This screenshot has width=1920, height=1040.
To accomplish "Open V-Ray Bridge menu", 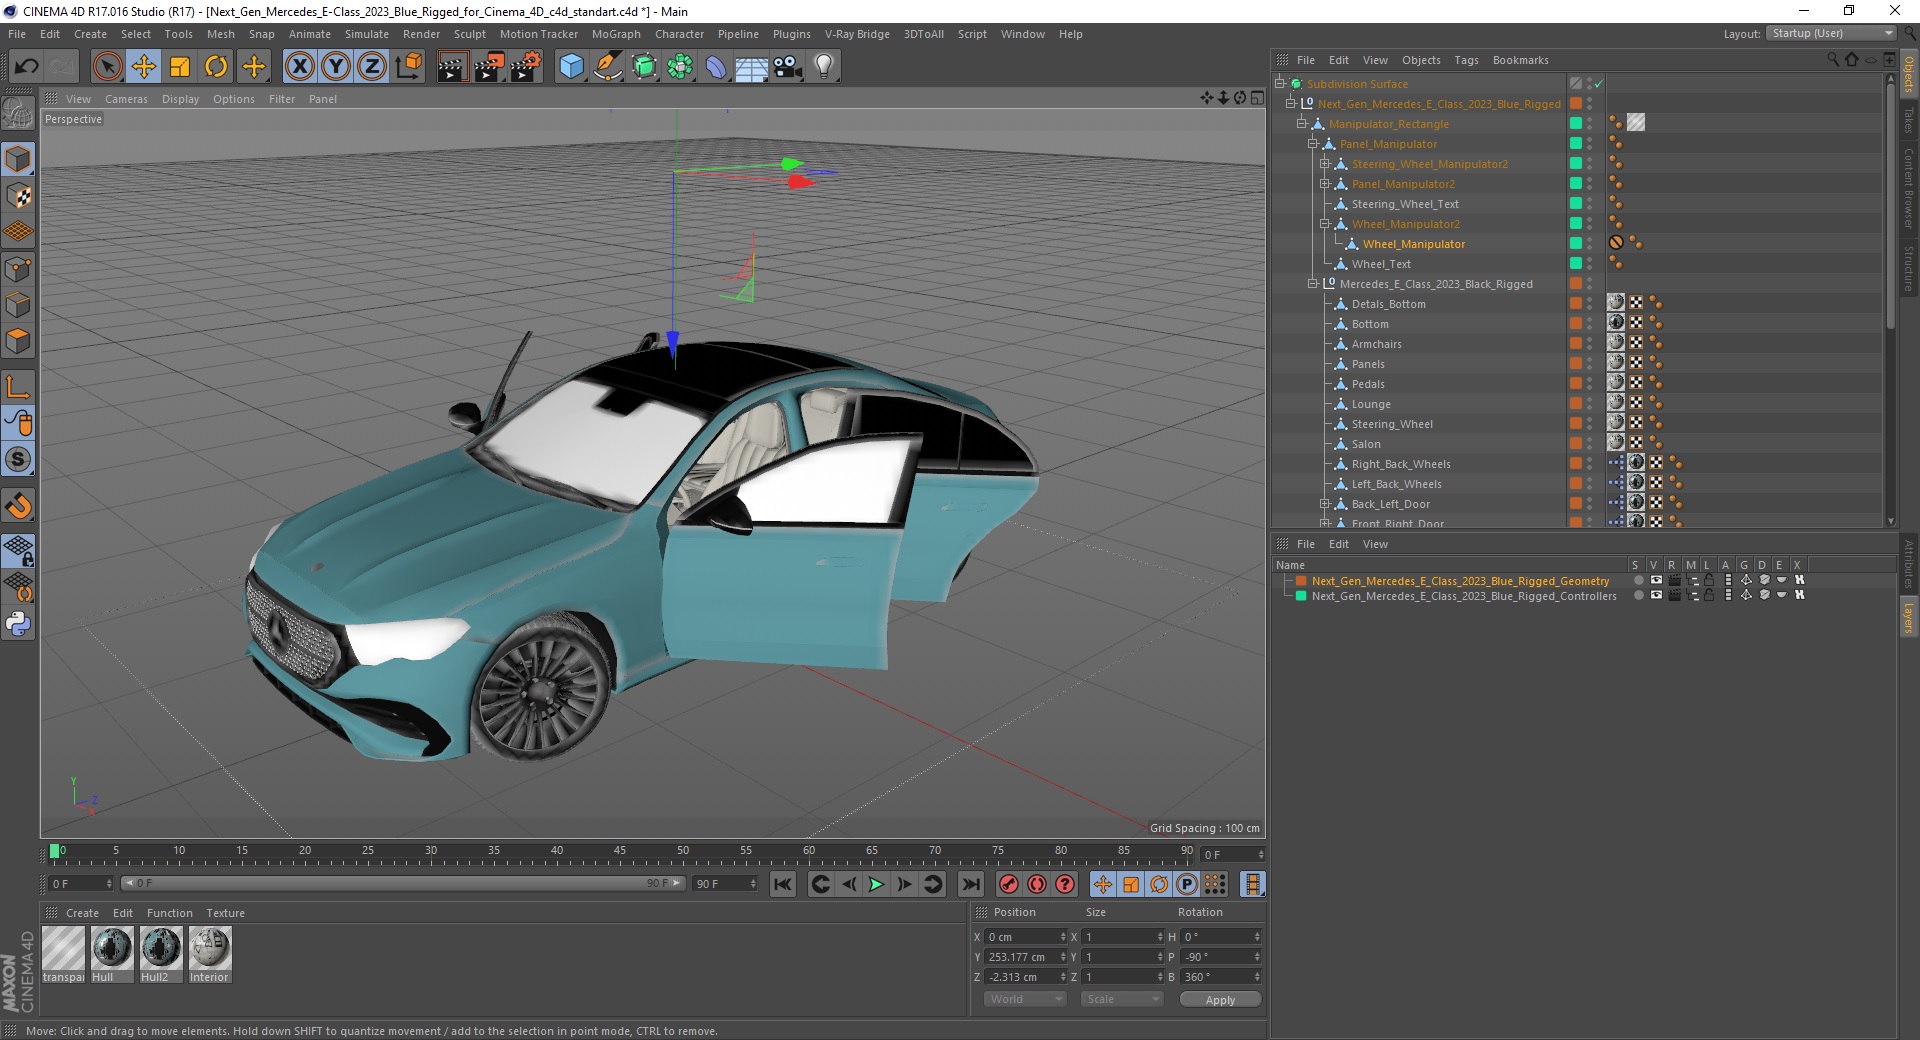I will (857, 34).
